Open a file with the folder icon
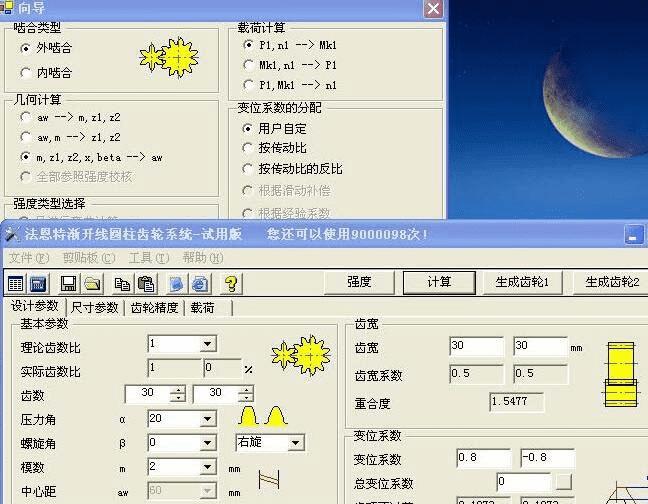Screen dimensions: 648x504 (93, 283)
